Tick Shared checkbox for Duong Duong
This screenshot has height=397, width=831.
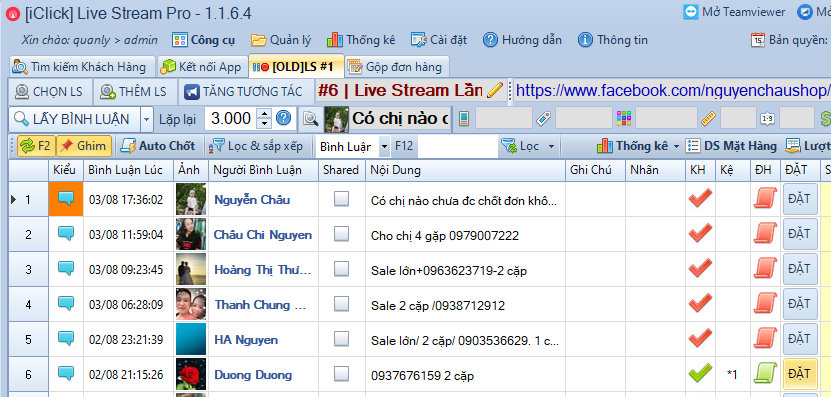coord(341,374)
